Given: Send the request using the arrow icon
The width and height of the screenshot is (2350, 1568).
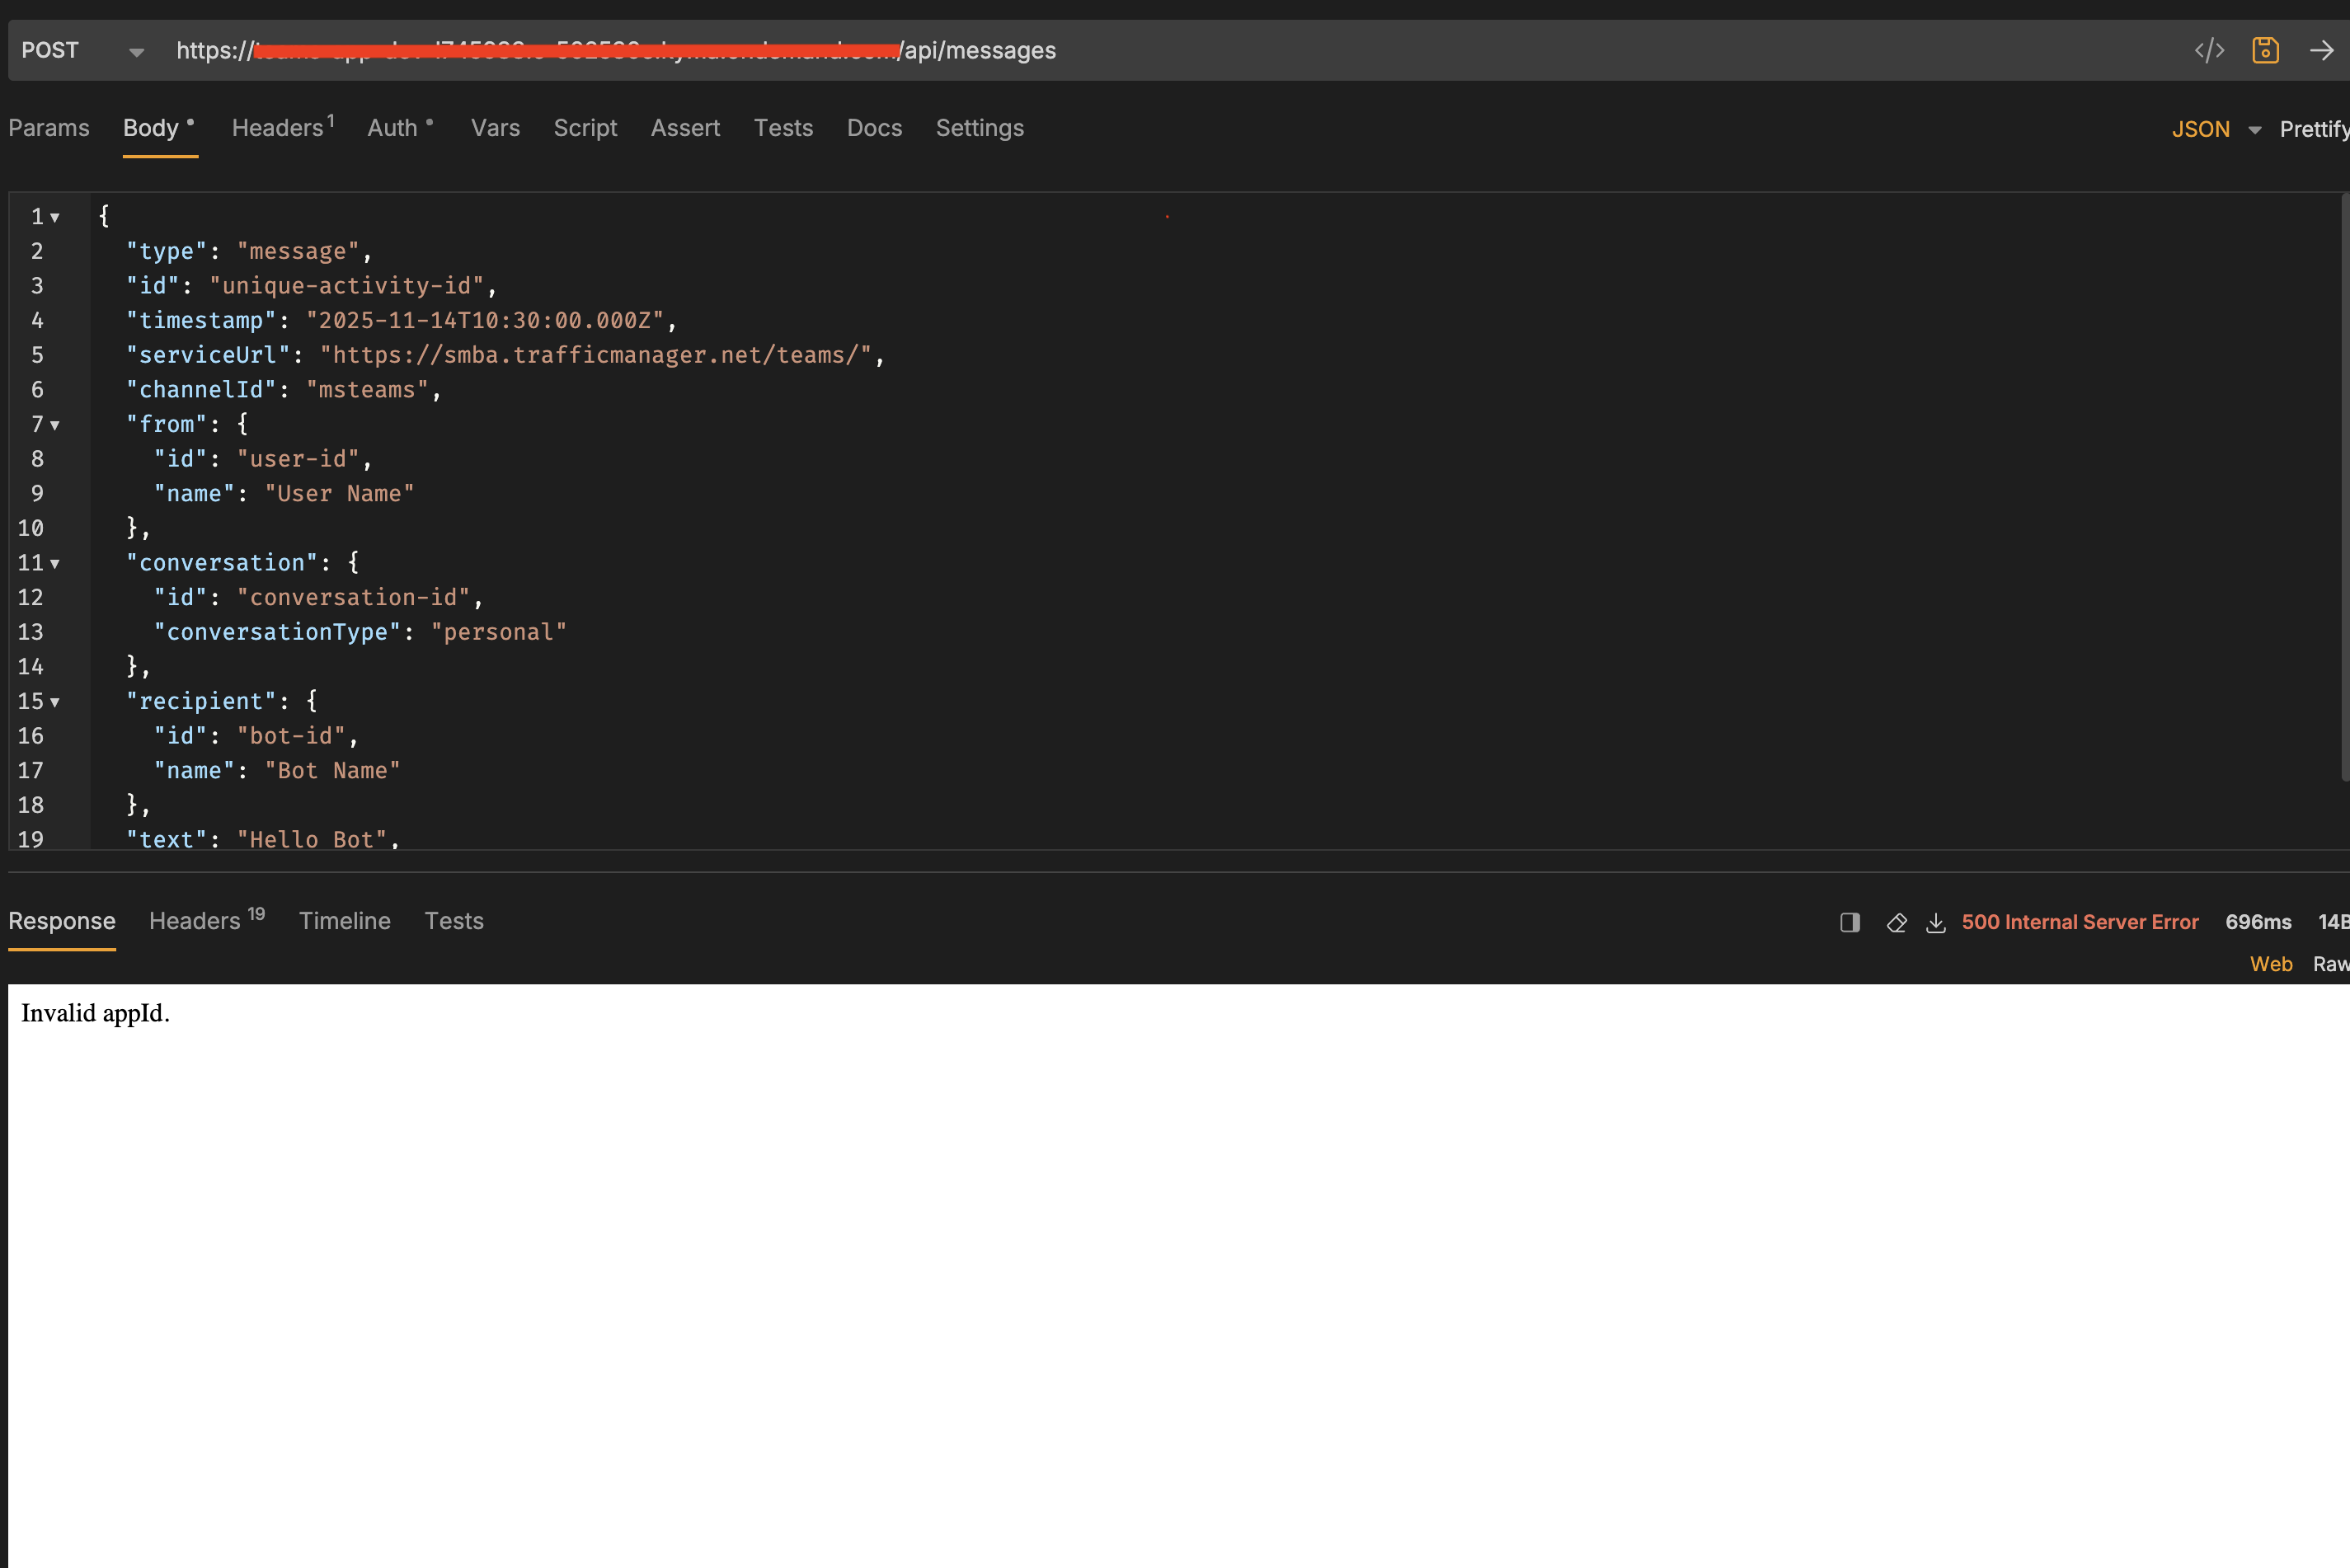Looking at the screenshot, I should [2322, 49].
